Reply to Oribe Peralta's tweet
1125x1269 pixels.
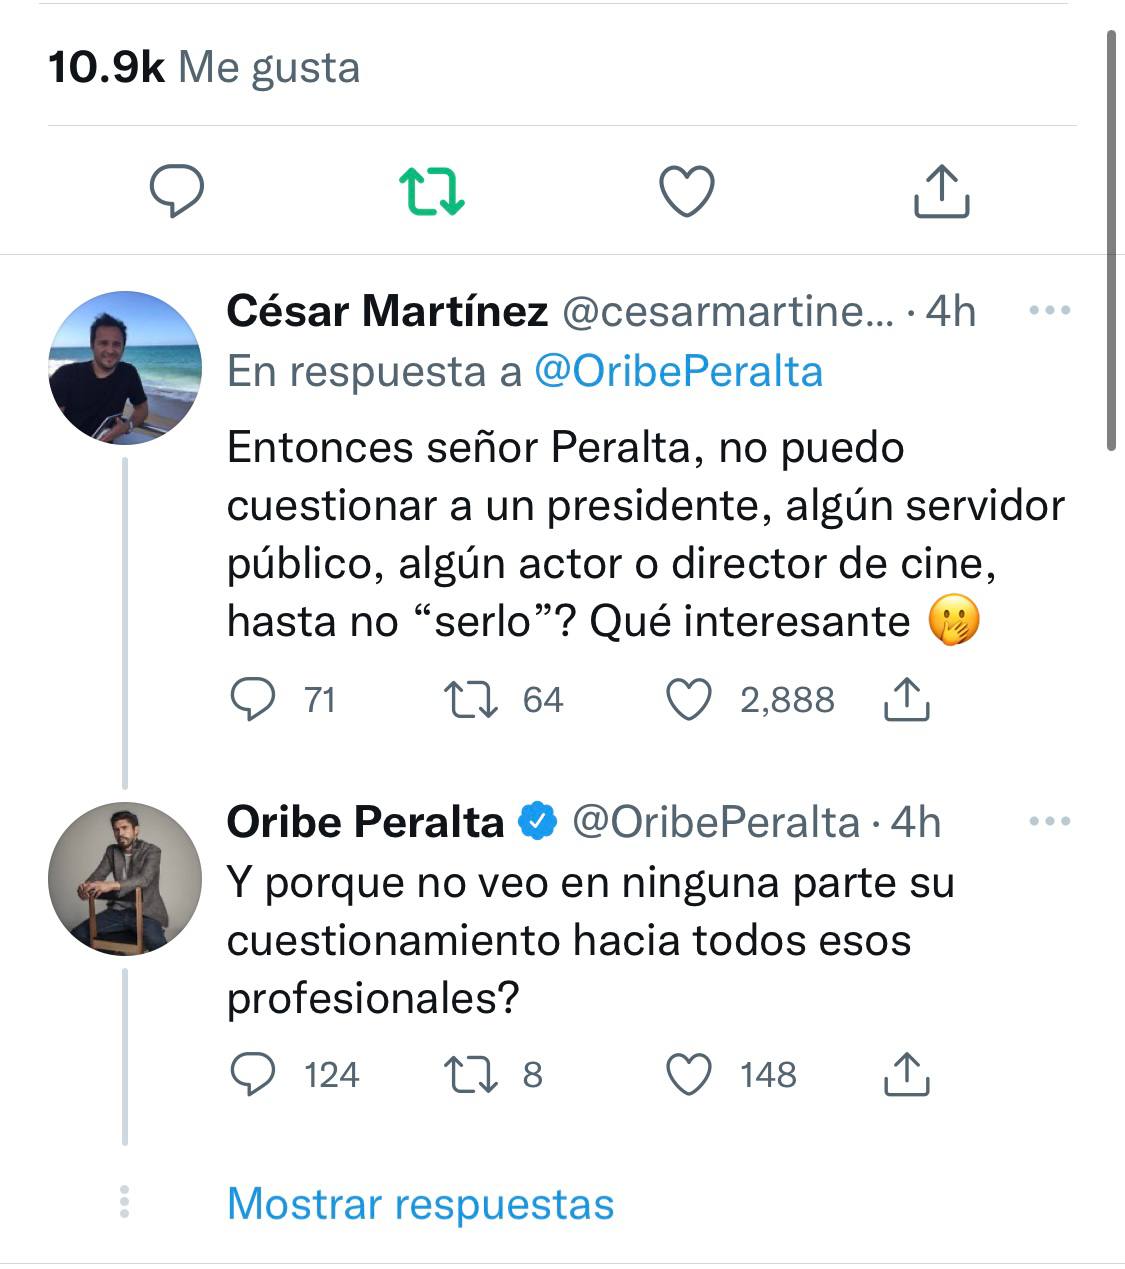(253, 1075)
